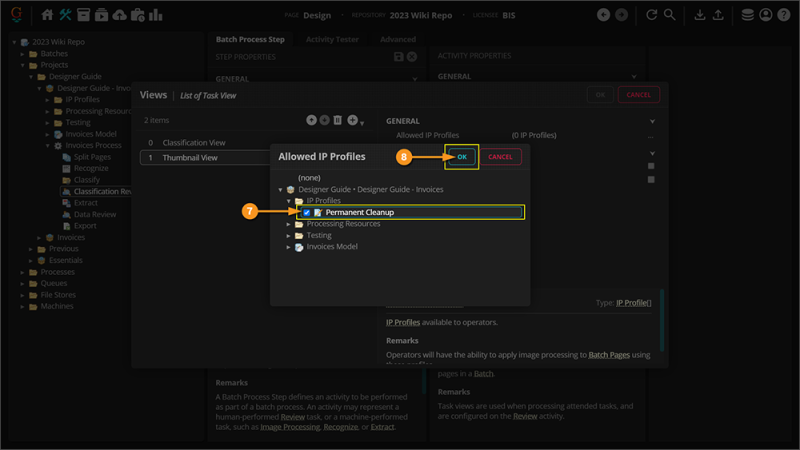Viewport: 800px width, 450px height.
Task: Toggle the second checkbox under General properties
Action: coord(652,180)
